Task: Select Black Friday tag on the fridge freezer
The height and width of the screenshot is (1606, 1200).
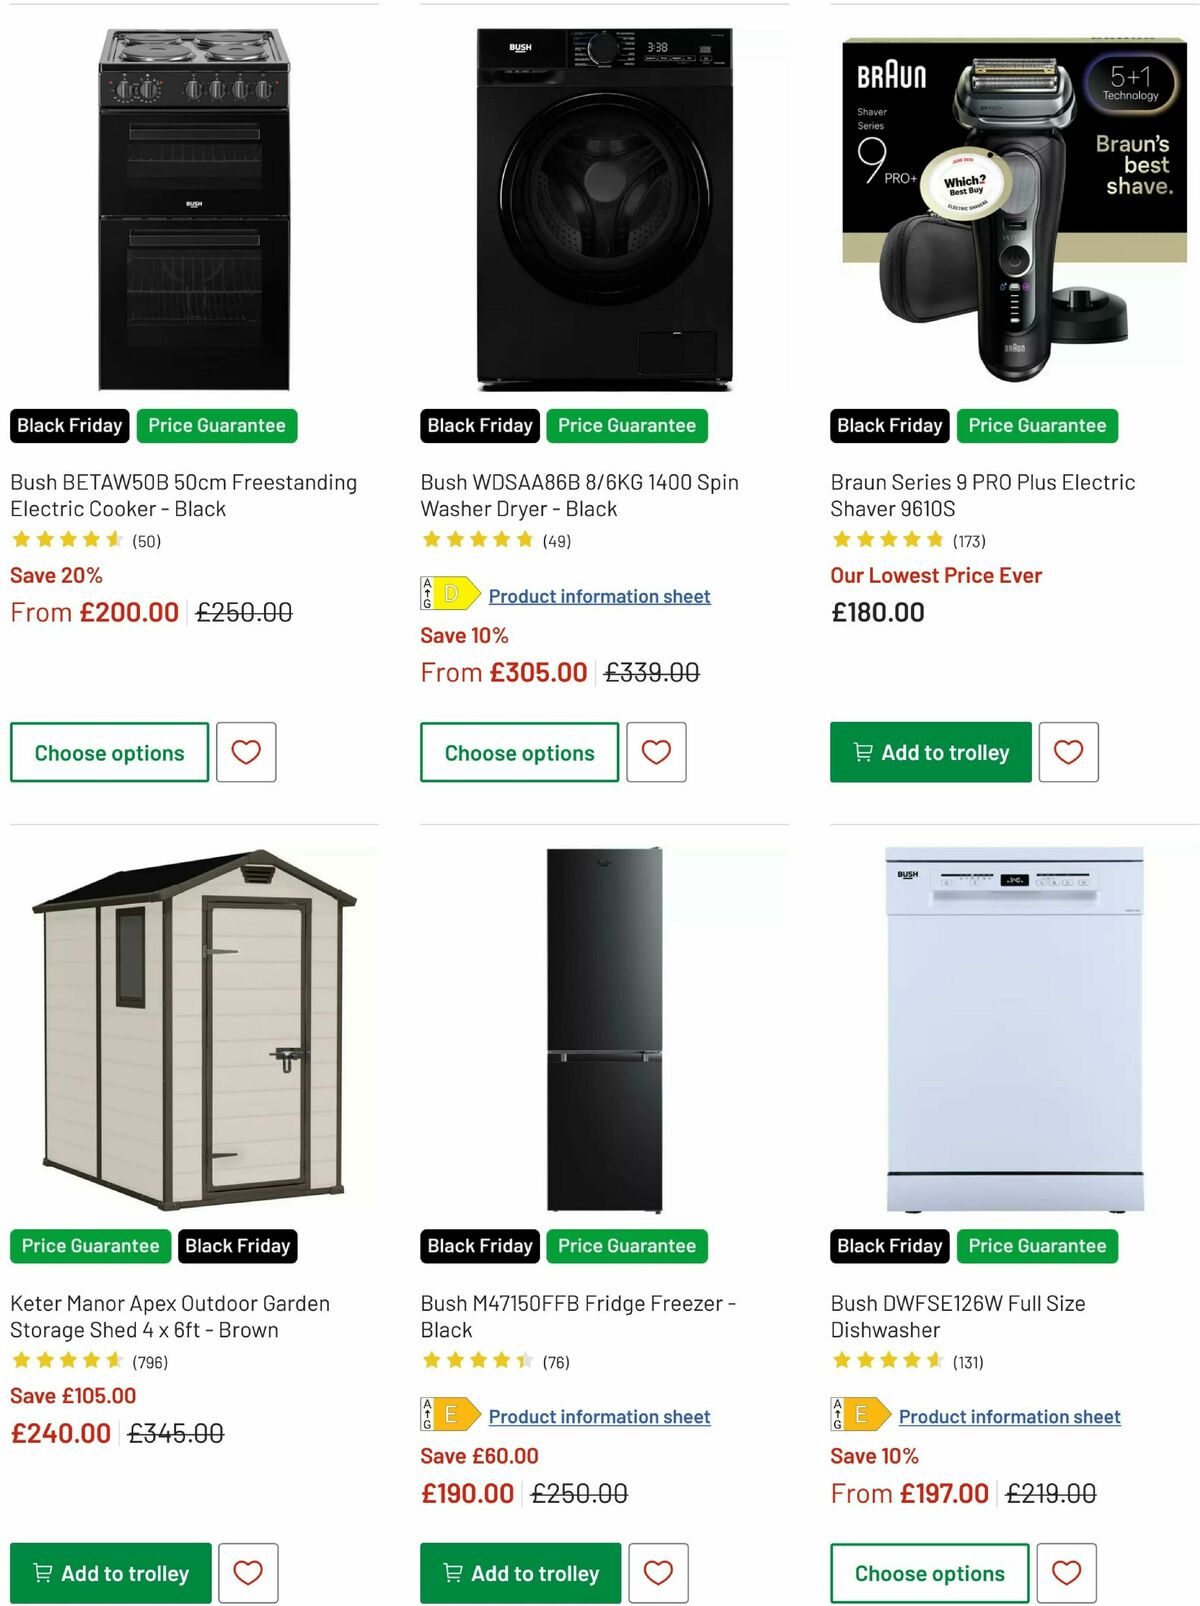Action: click(x=479, y=1246)
